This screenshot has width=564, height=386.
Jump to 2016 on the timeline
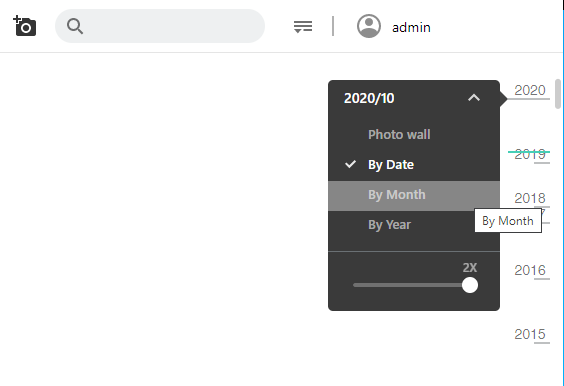click(x=530, y=270)
